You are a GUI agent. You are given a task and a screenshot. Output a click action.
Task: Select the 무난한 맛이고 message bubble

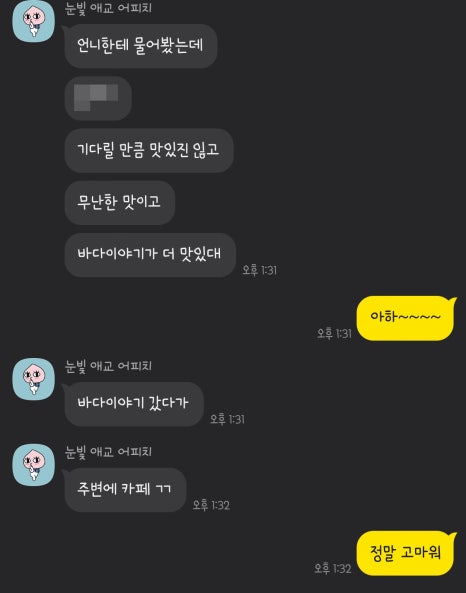pyautogui.click(x=120, y=203)
